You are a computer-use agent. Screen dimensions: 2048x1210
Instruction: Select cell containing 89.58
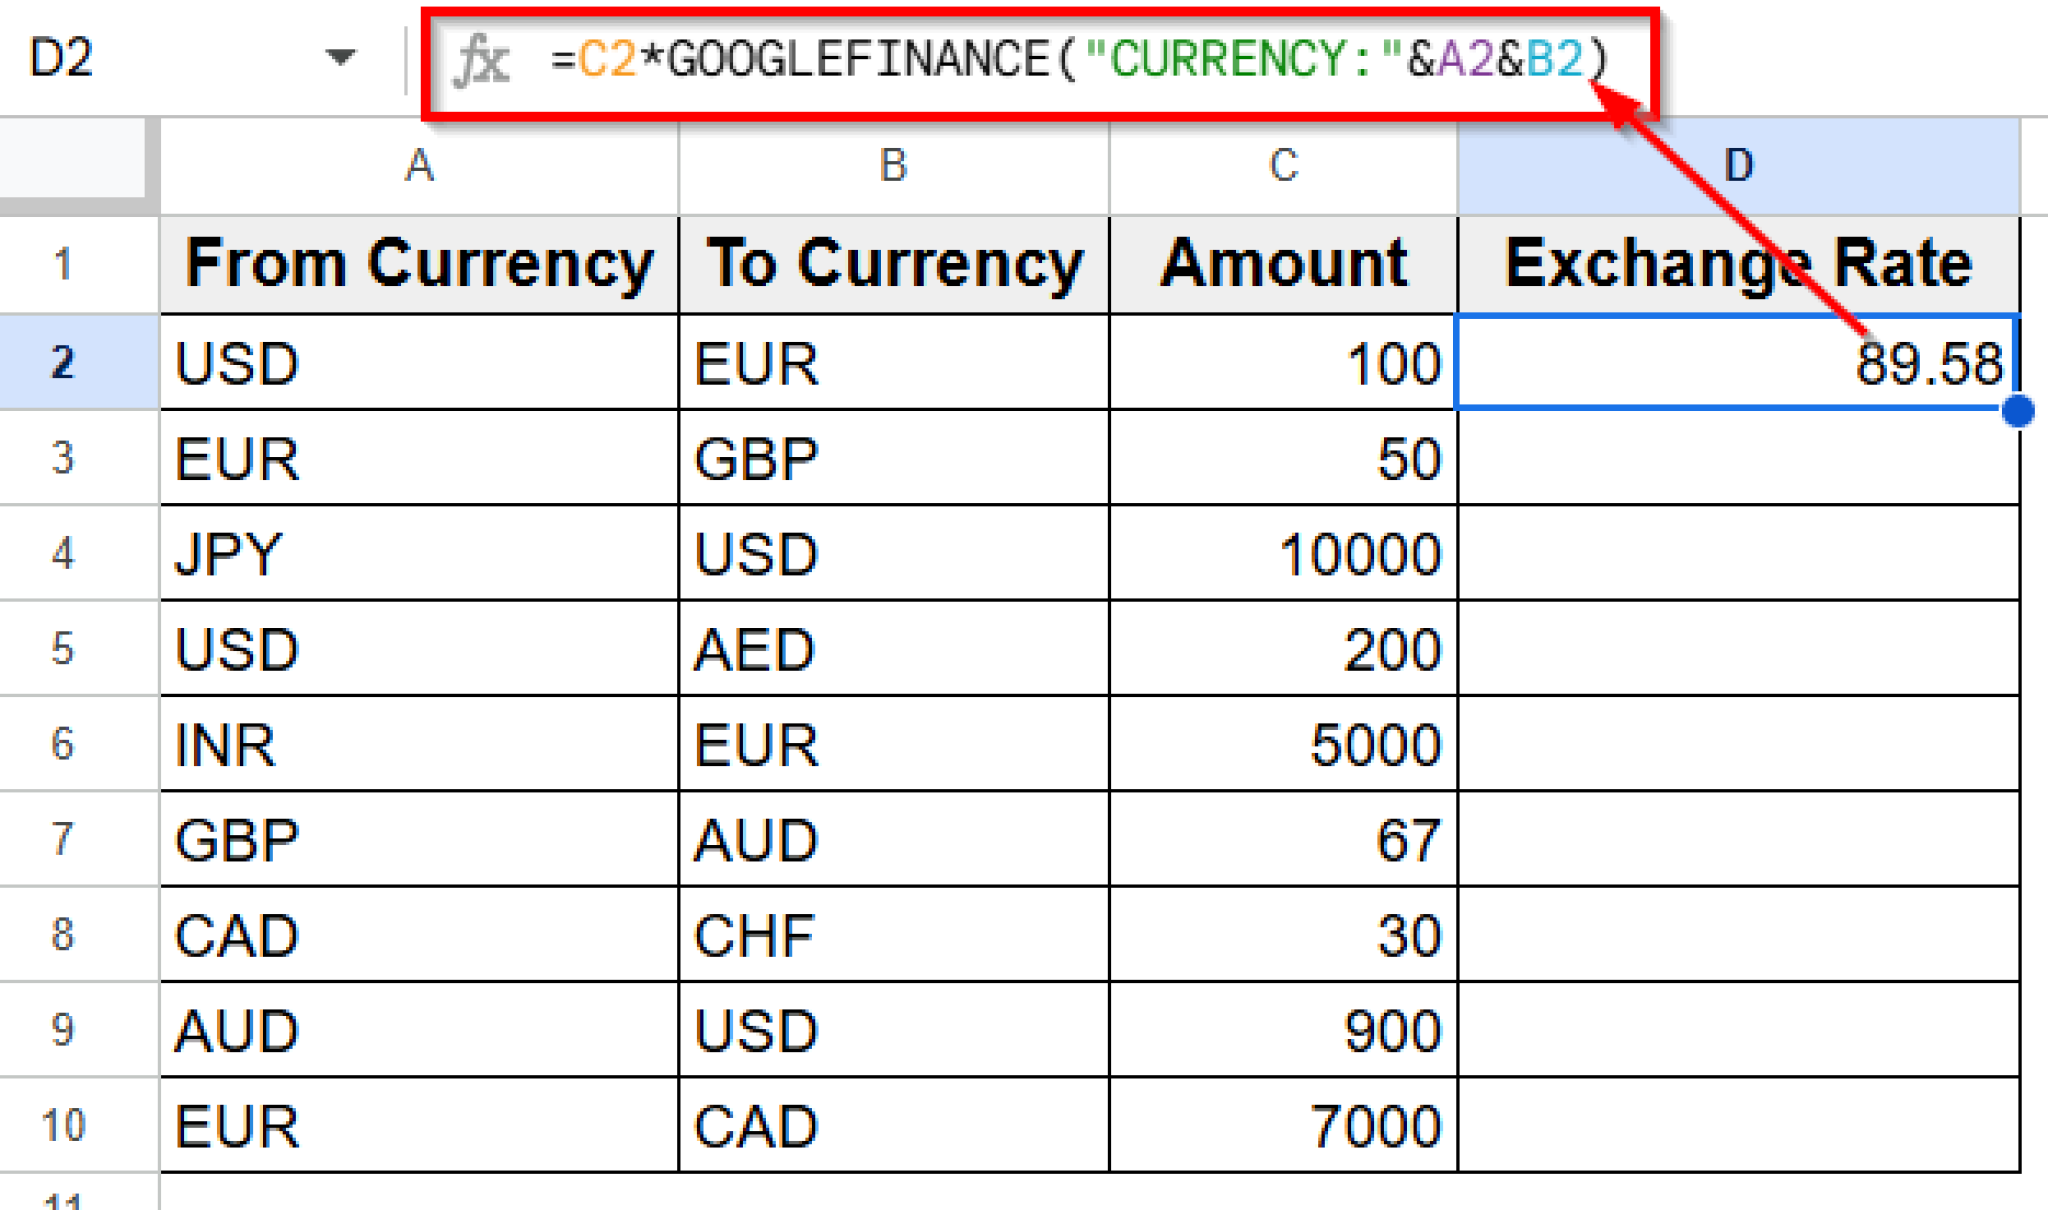[x=1738, y=362]
